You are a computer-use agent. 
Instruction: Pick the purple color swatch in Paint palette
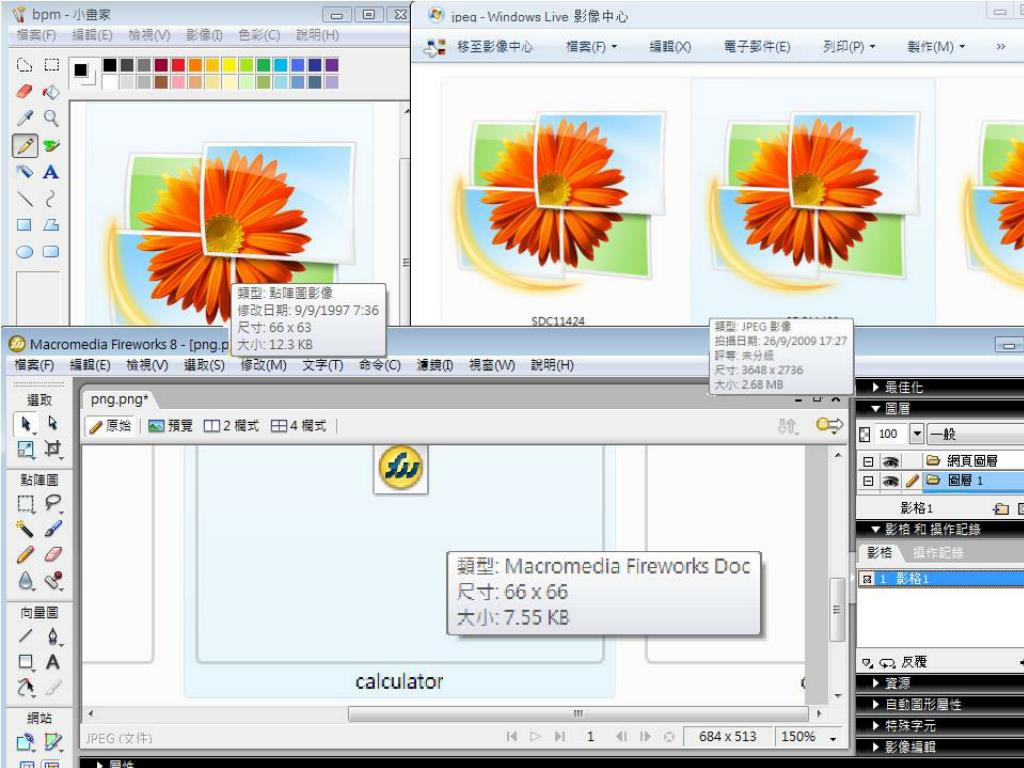(x=332, y=65)
